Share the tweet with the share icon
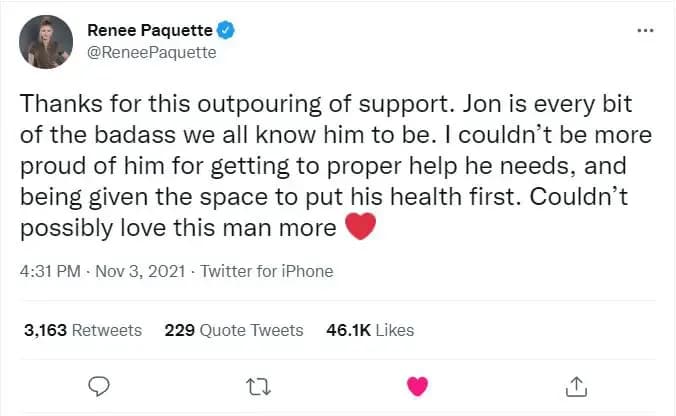 pyautogui.click(x=576, y=384)
